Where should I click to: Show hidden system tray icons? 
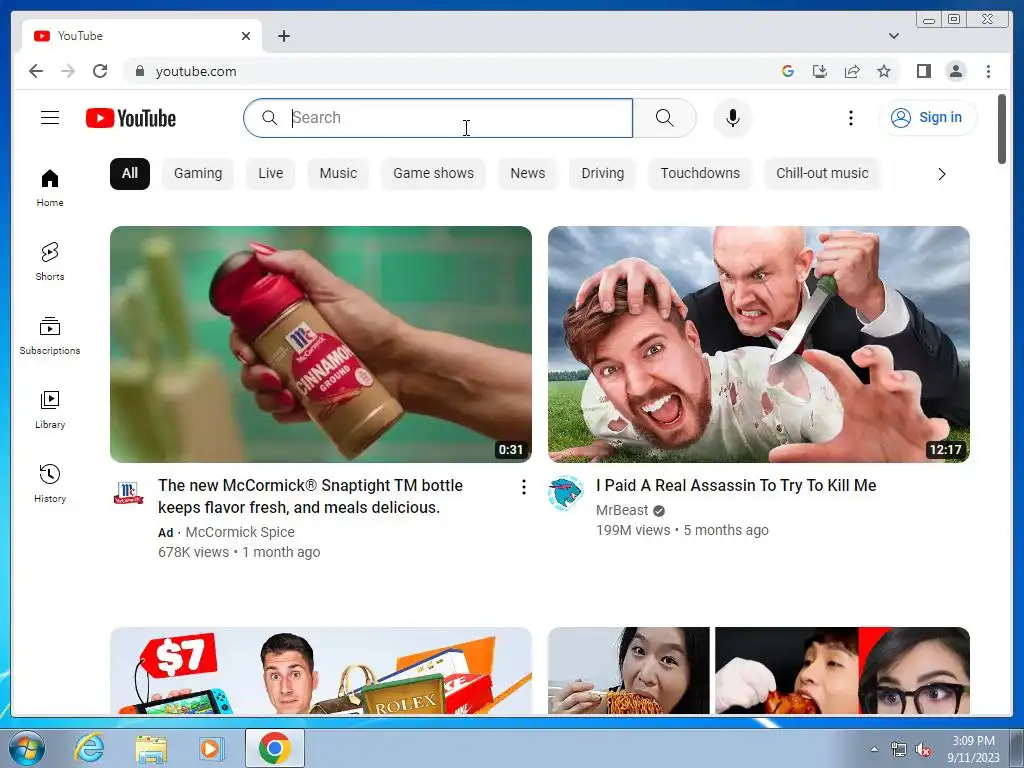pos(874,749)
